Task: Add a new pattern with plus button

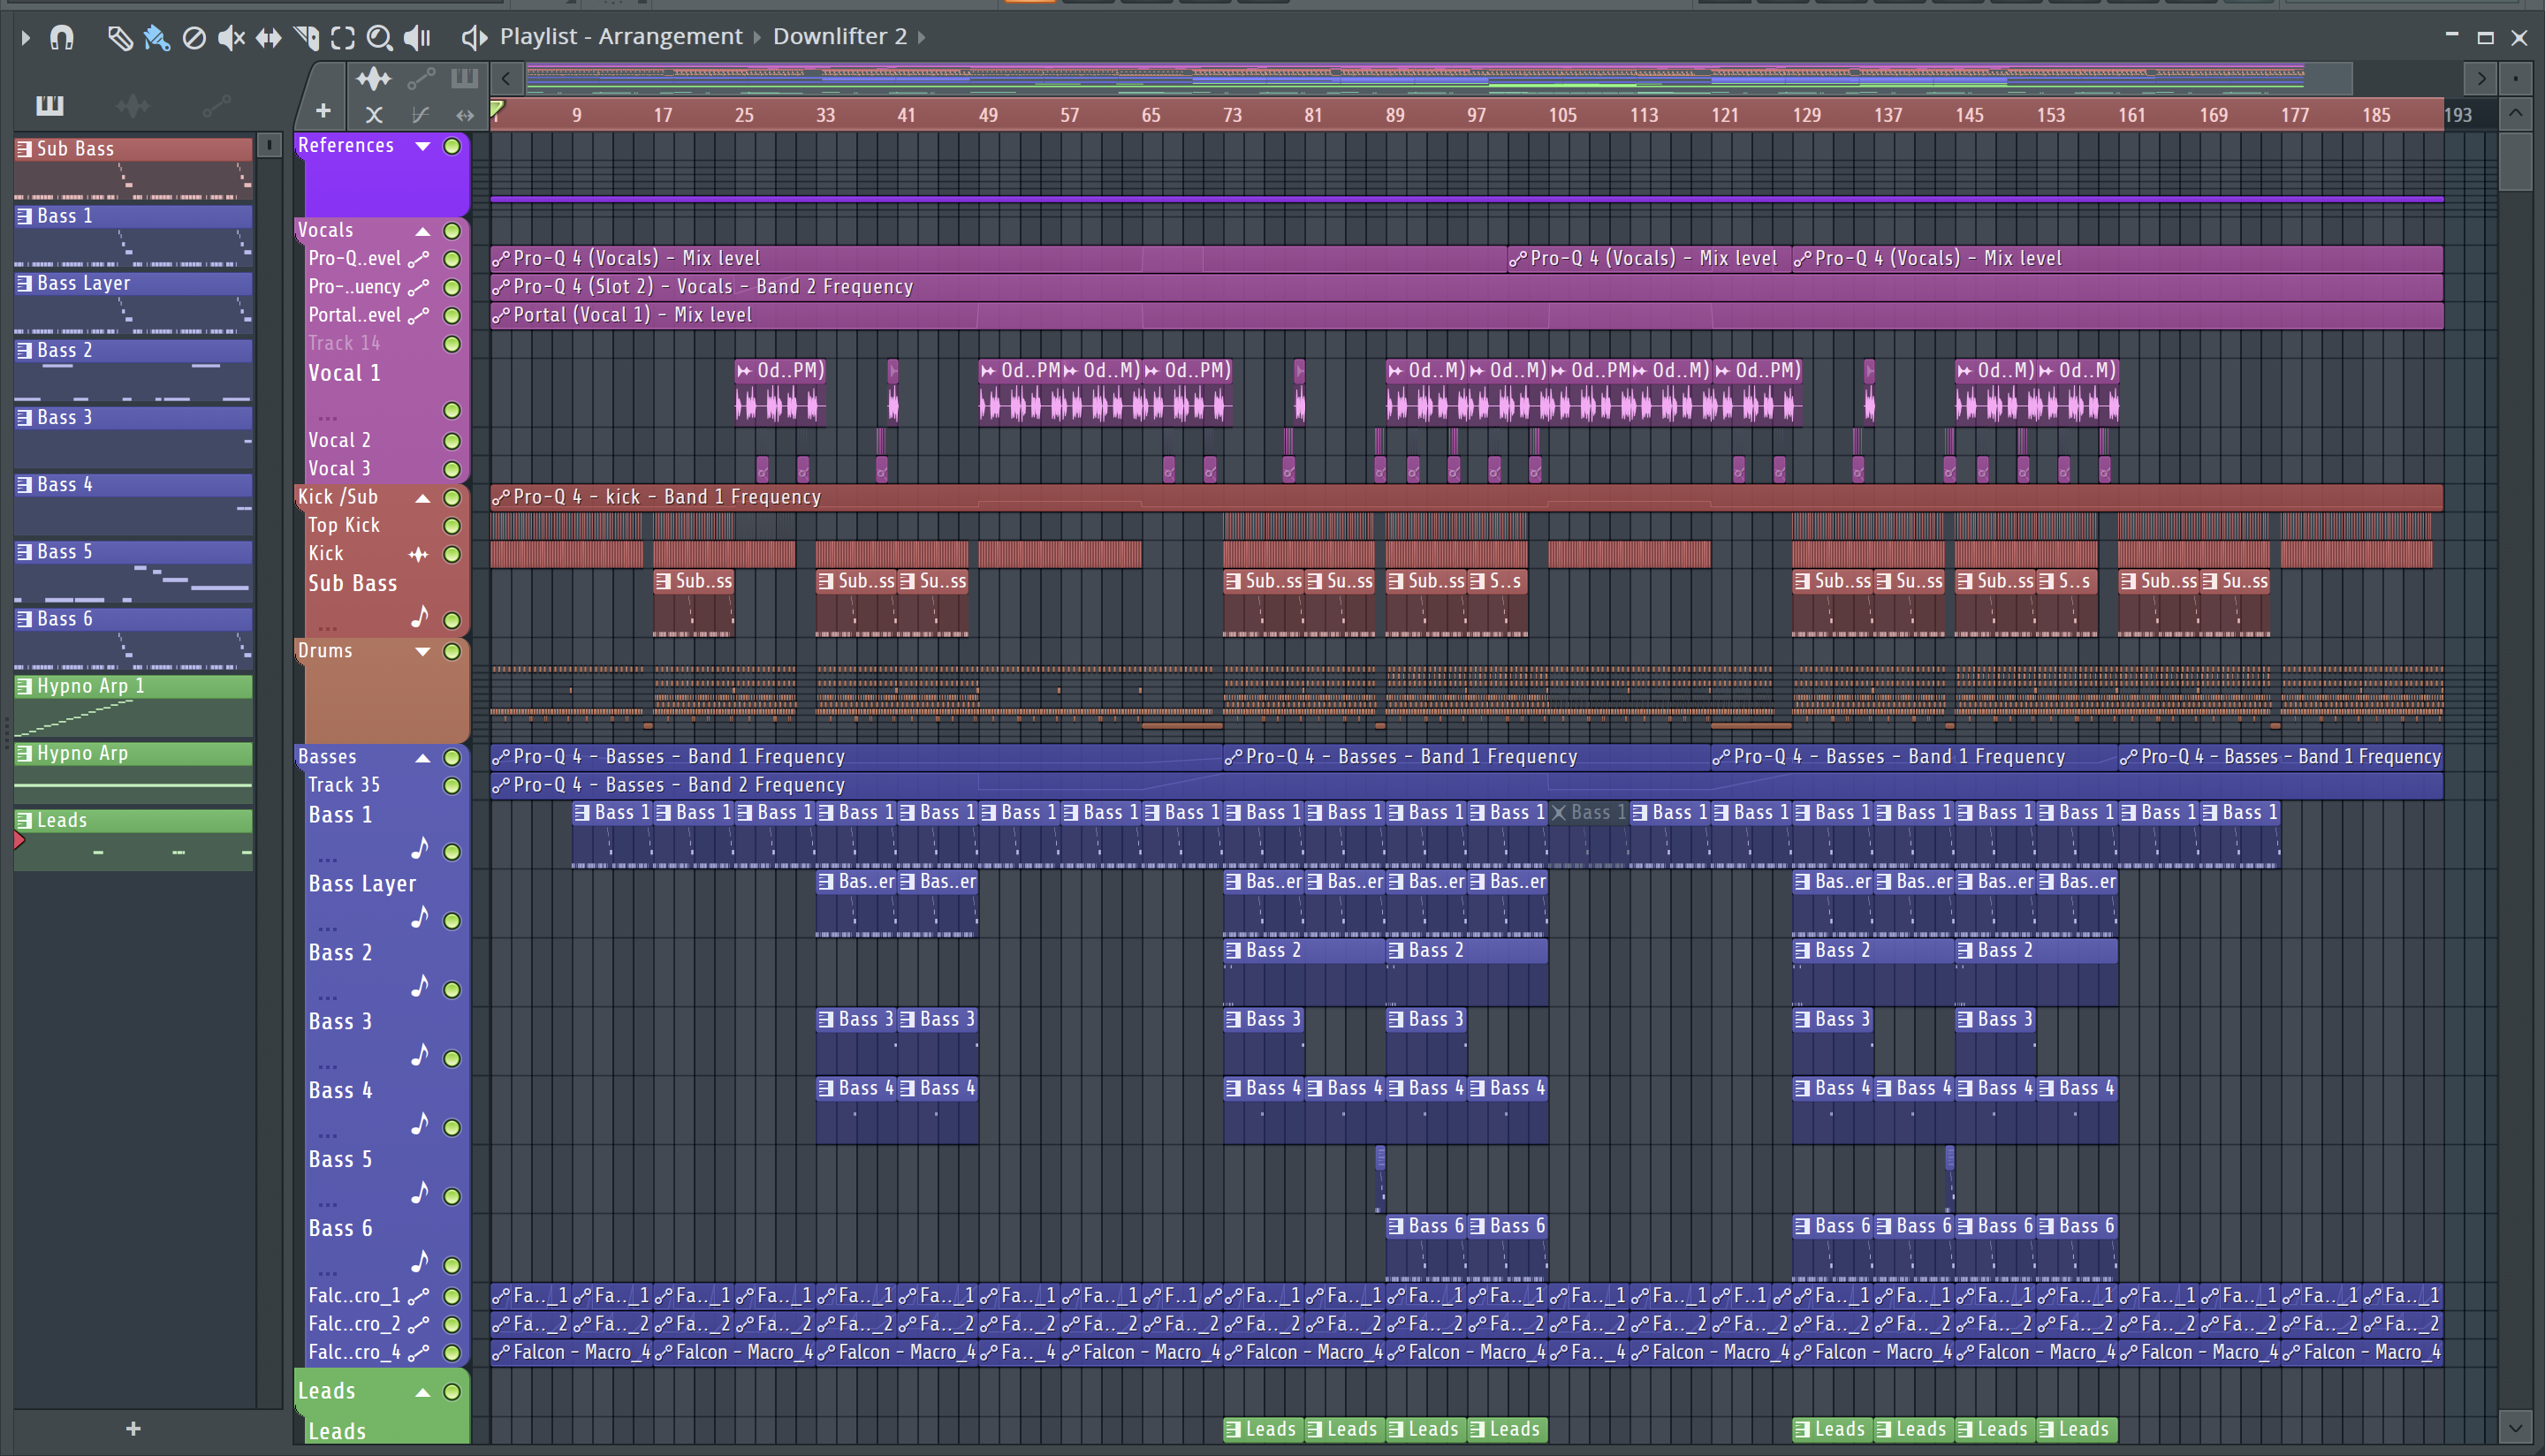Action: point(133,1428)
